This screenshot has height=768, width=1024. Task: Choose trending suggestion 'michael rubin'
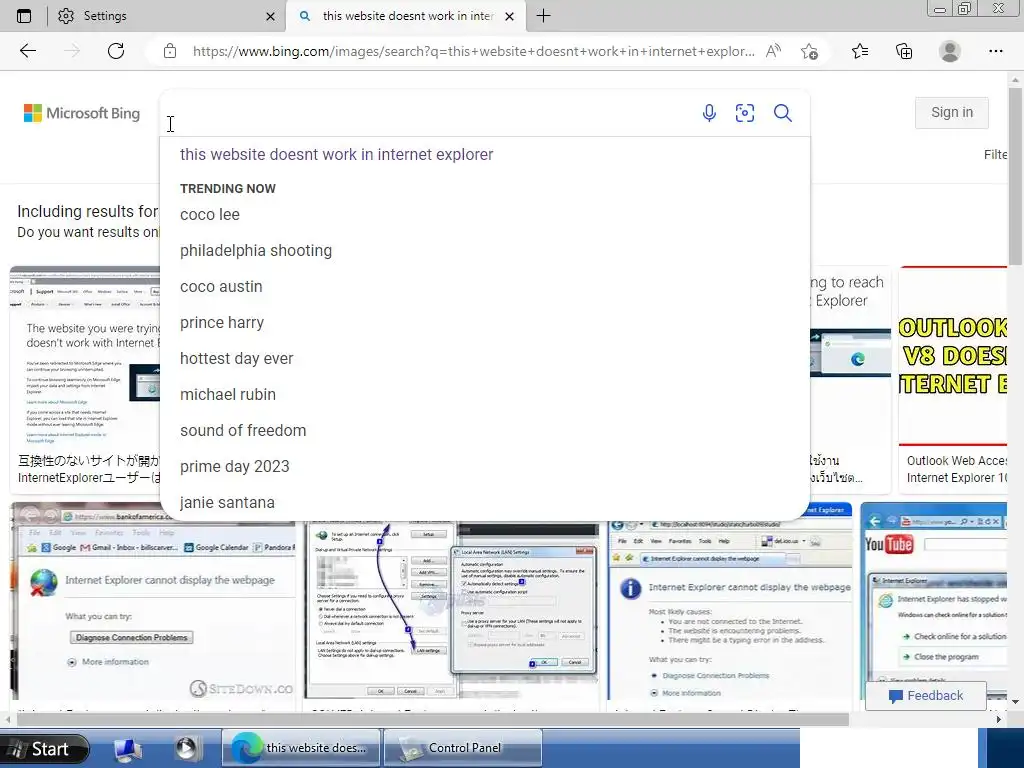228,394
